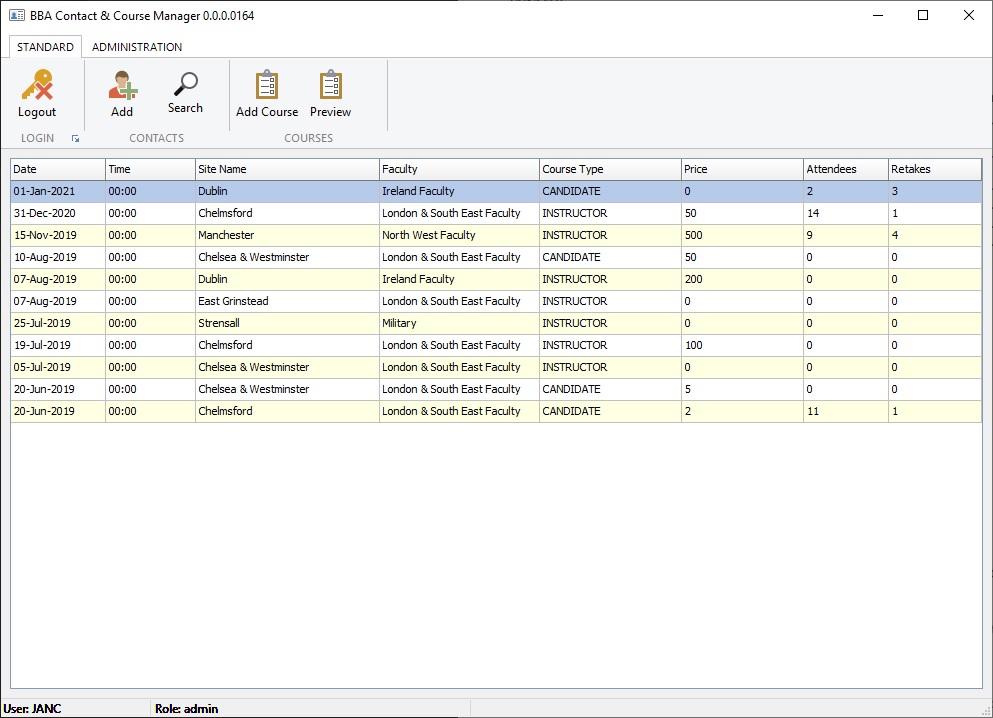993x718 pixels.
Task: Select the STANDARD ribbon tab
Action: click(45, 47)
